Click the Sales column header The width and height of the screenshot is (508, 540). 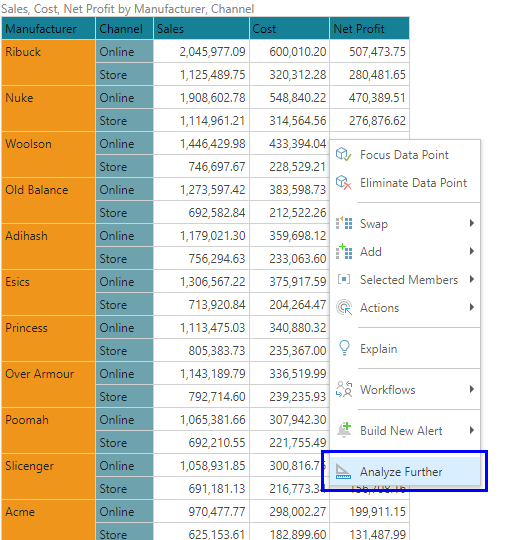click(201, 28)
